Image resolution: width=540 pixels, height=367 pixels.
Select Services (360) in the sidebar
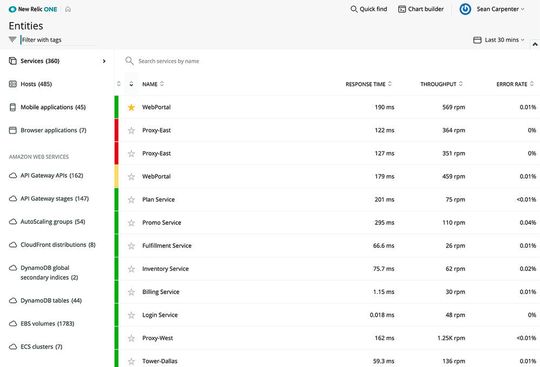pyautogui.click(x=40, y=61)
